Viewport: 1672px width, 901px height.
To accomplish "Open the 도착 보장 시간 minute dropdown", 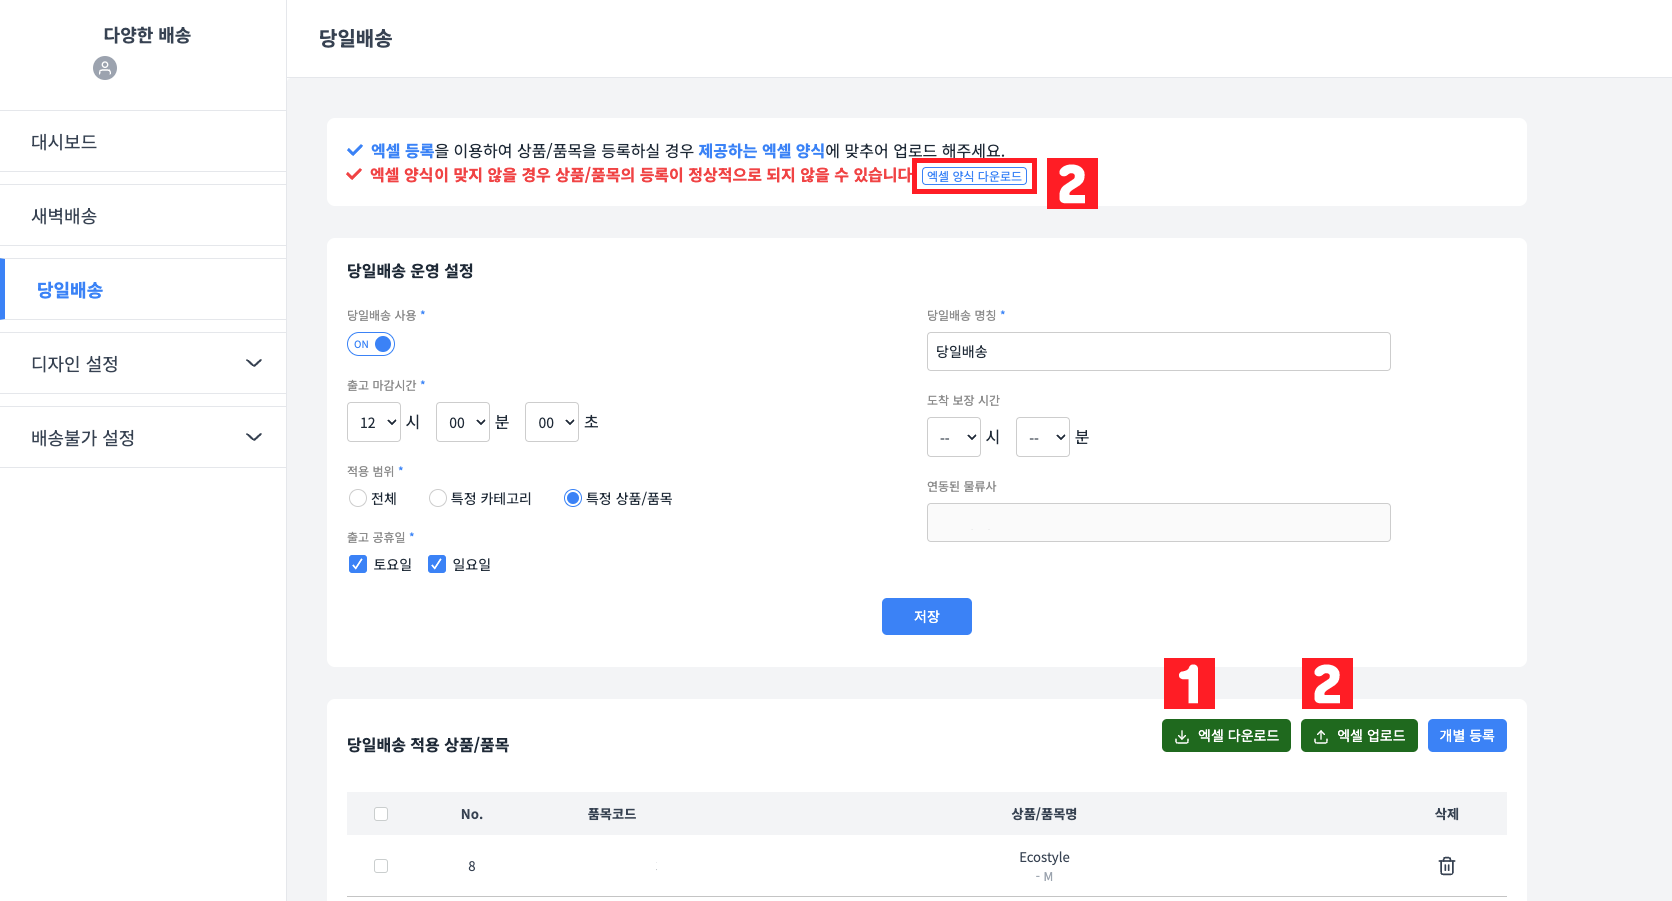I will point(1043,437).
